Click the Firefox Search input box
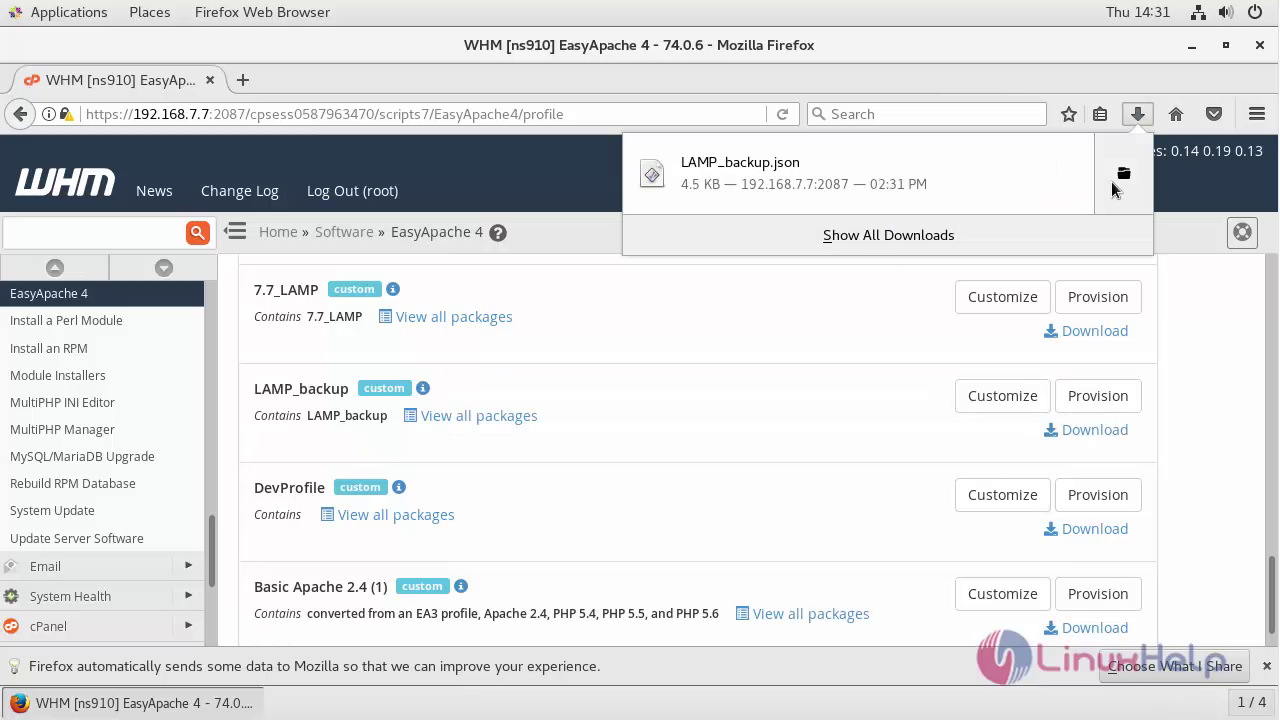1280x720 pixels. 926,114
